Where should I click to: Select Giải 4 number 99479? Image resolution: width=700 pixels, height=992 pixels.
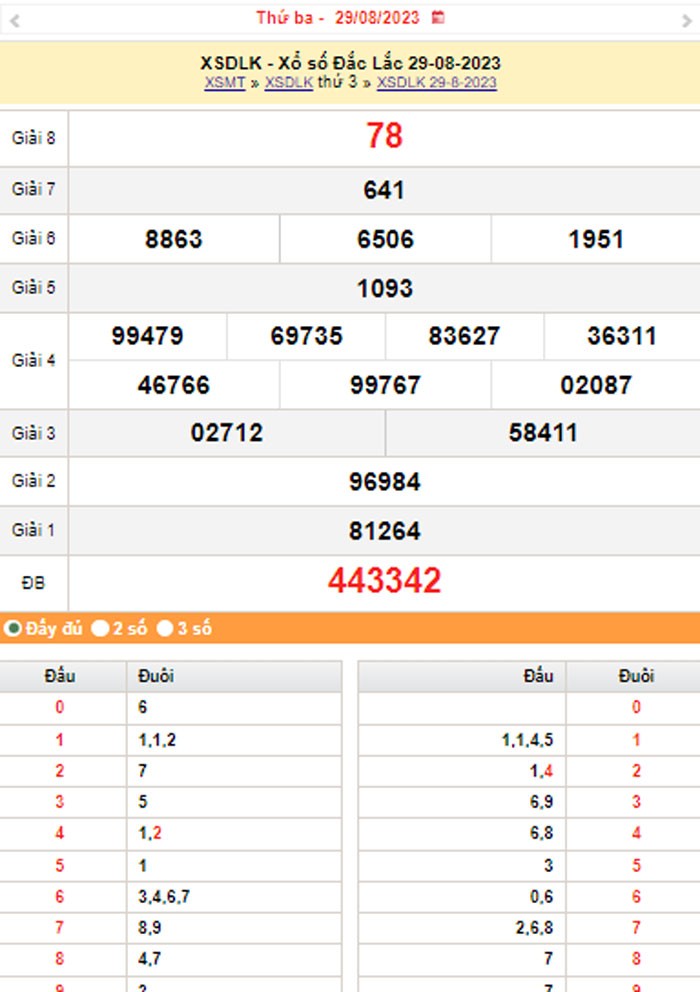click(148, 337)
